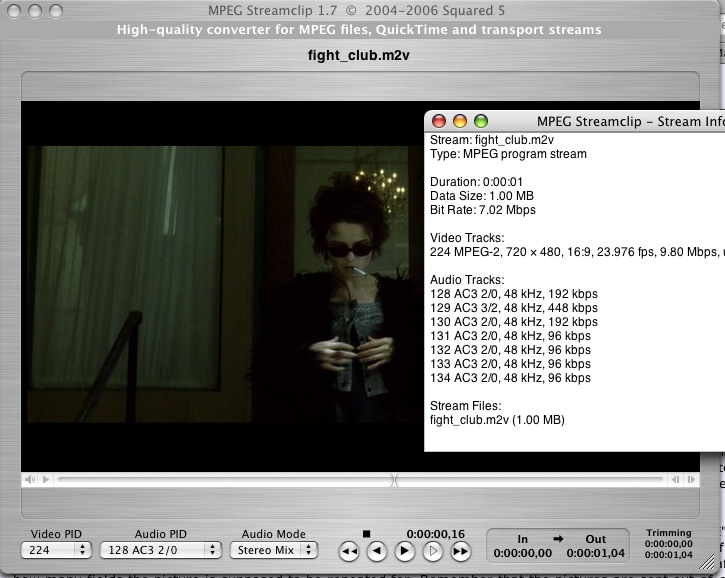This screenshot has width=725, height=578.
Task: Click the step-backward icon at the right of the scrubber
Action: tap(676, 480)
